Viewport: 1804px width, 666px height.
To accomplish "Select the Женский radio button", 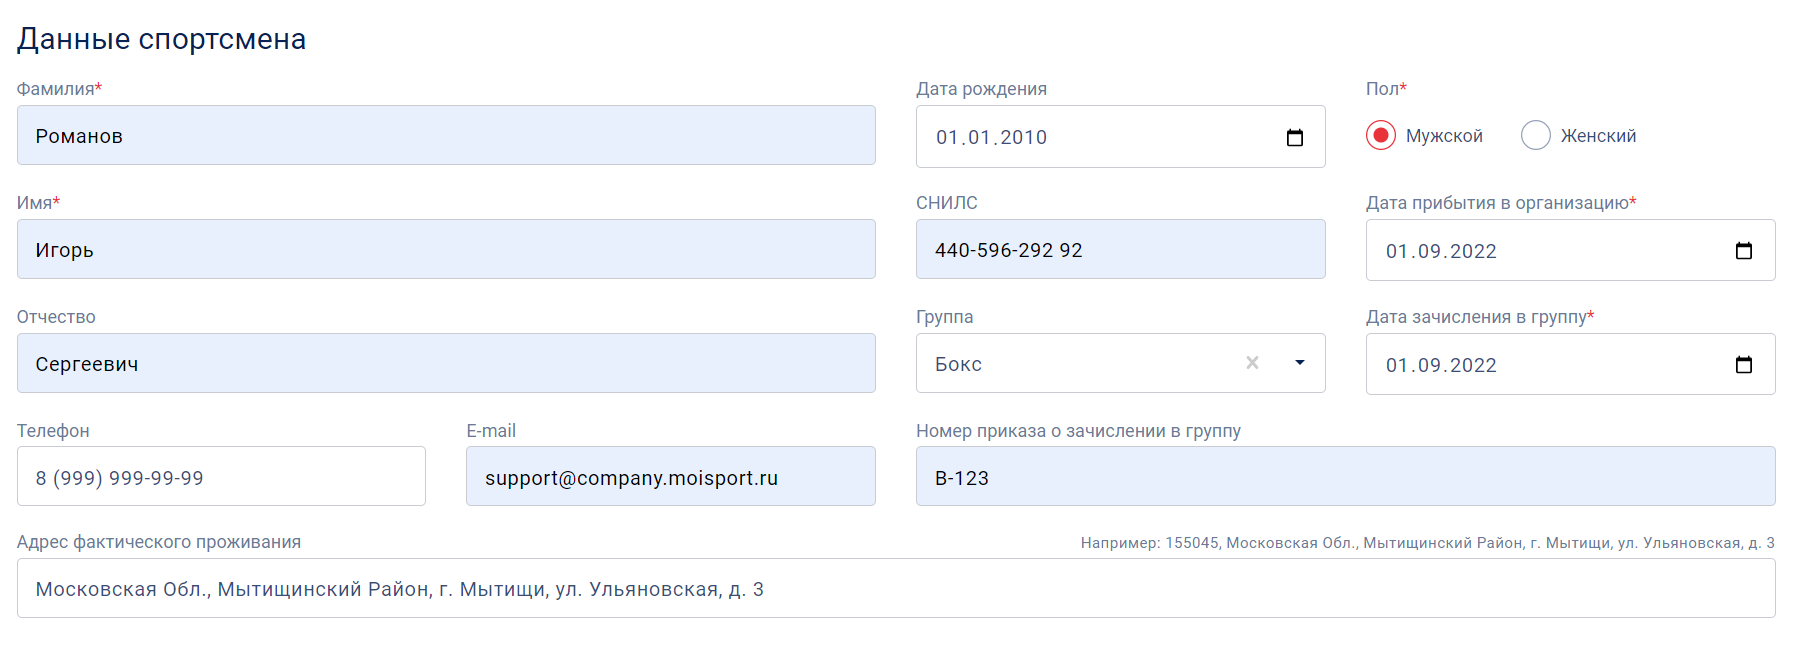I will click(1536, 135).
